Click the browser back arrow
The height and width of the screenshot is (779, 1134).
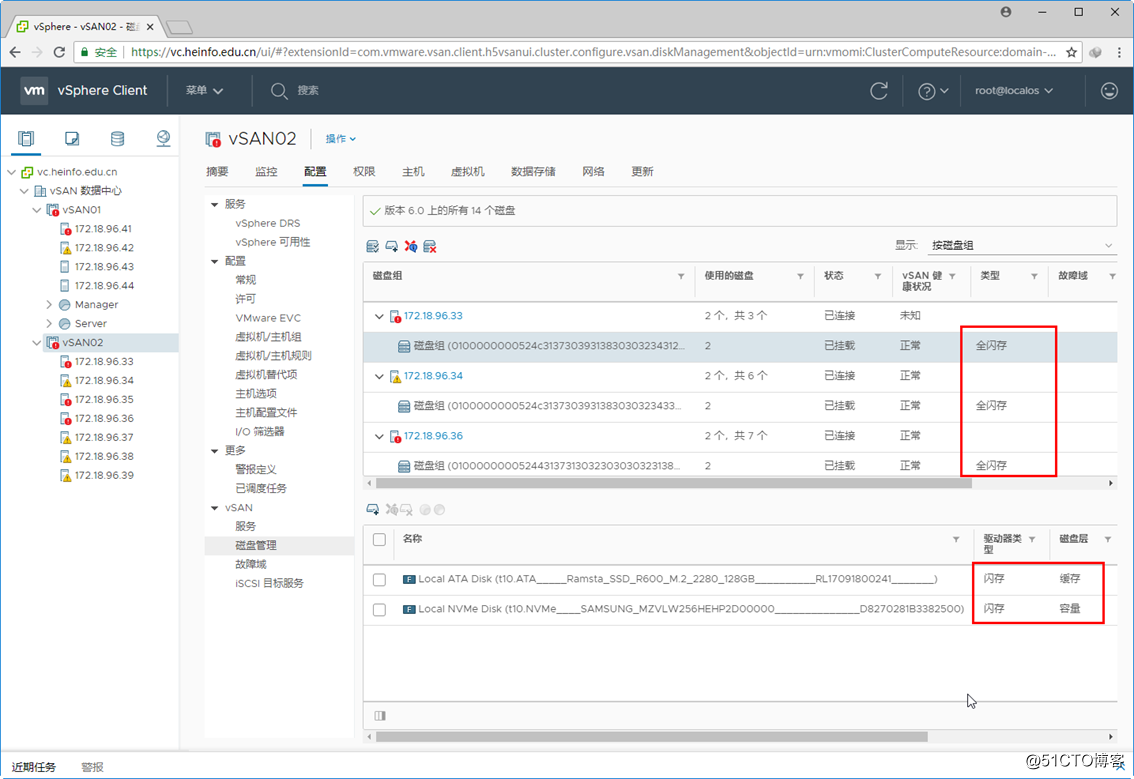coord(15,52)
